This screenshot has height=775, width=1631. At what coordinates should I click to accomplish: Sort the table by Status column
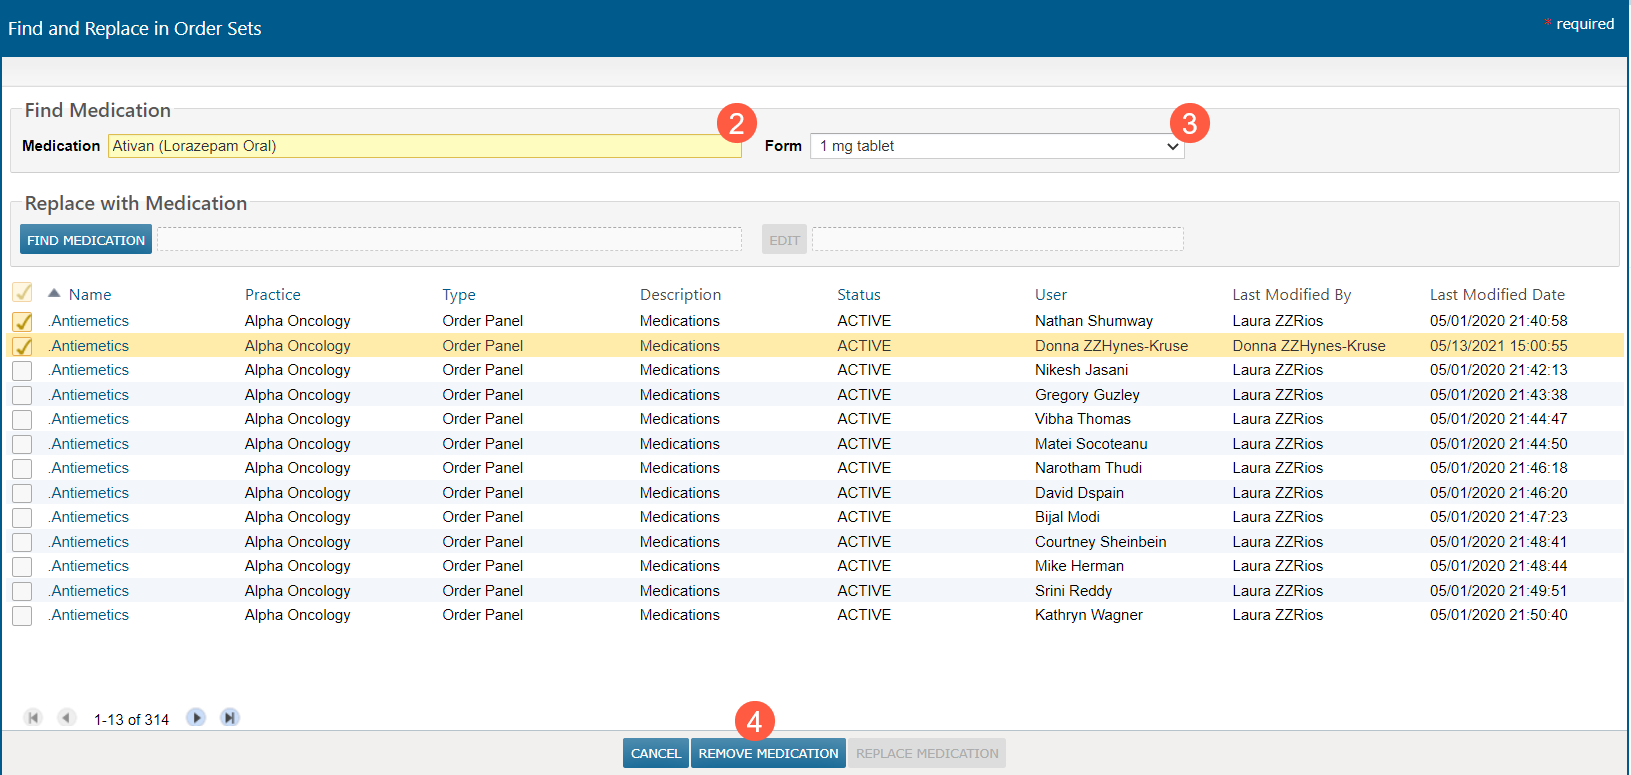pos(858,295)
